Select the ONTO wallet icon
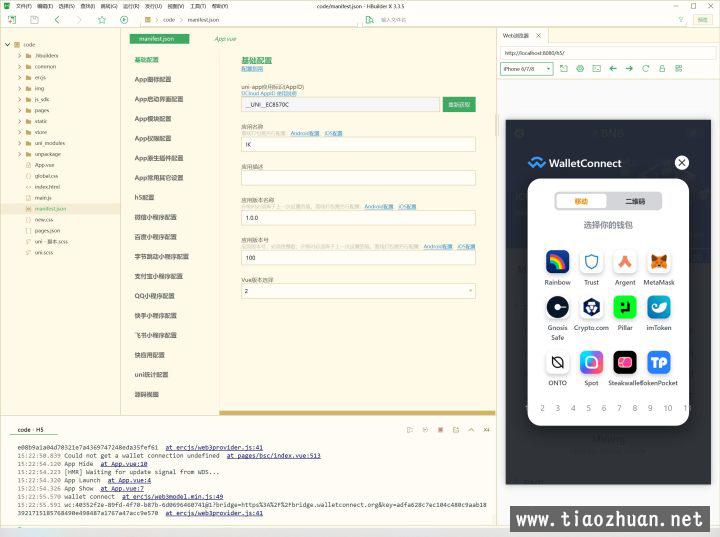720x537 pixels. 557,362
